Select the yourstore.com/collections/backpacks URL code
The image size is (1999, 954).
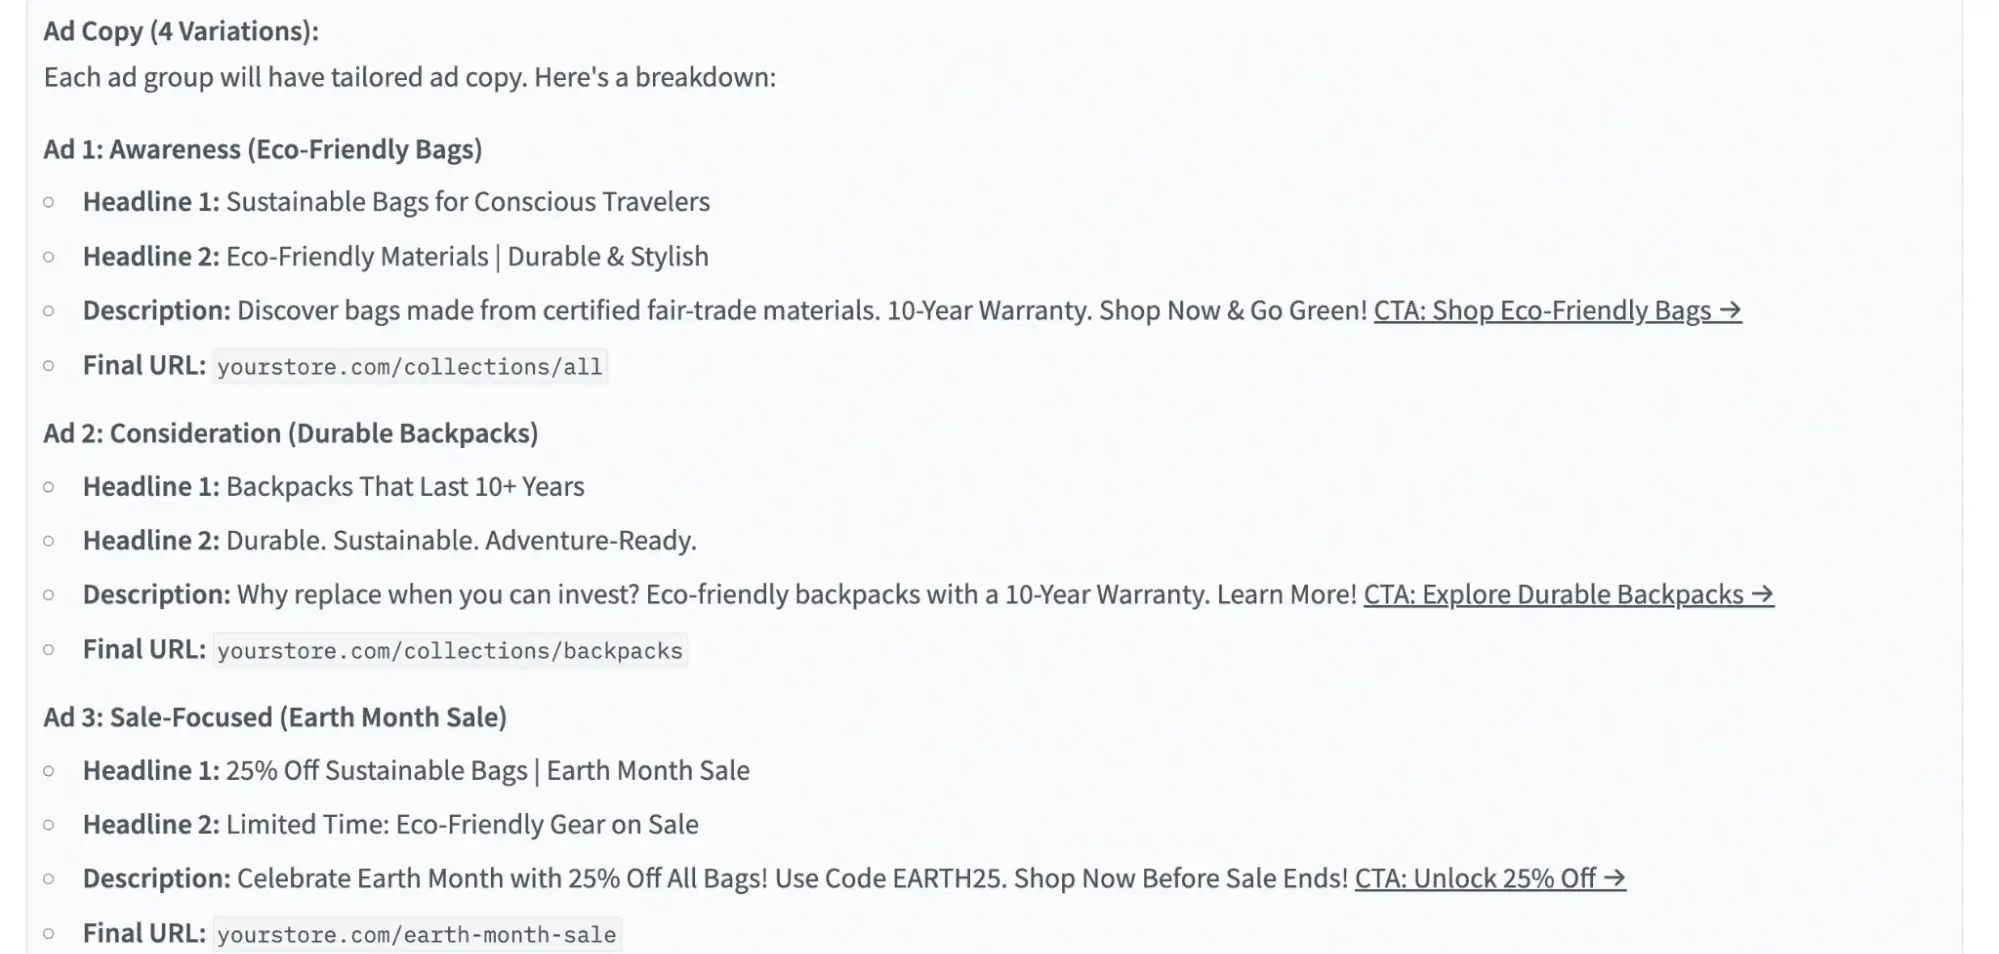tap(449, 651)
